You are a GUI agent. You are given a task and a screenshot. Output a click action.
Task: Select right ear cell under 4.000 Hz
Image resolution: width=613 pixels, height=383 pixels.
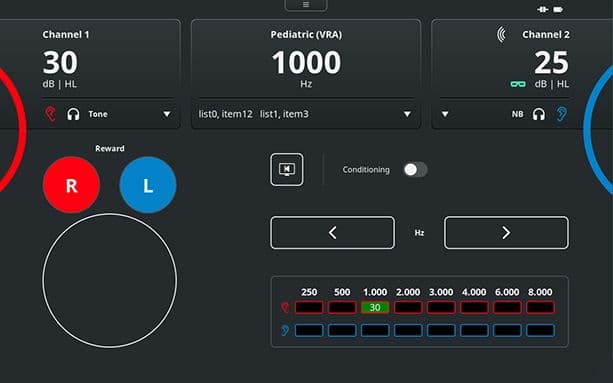coord(474,307)
